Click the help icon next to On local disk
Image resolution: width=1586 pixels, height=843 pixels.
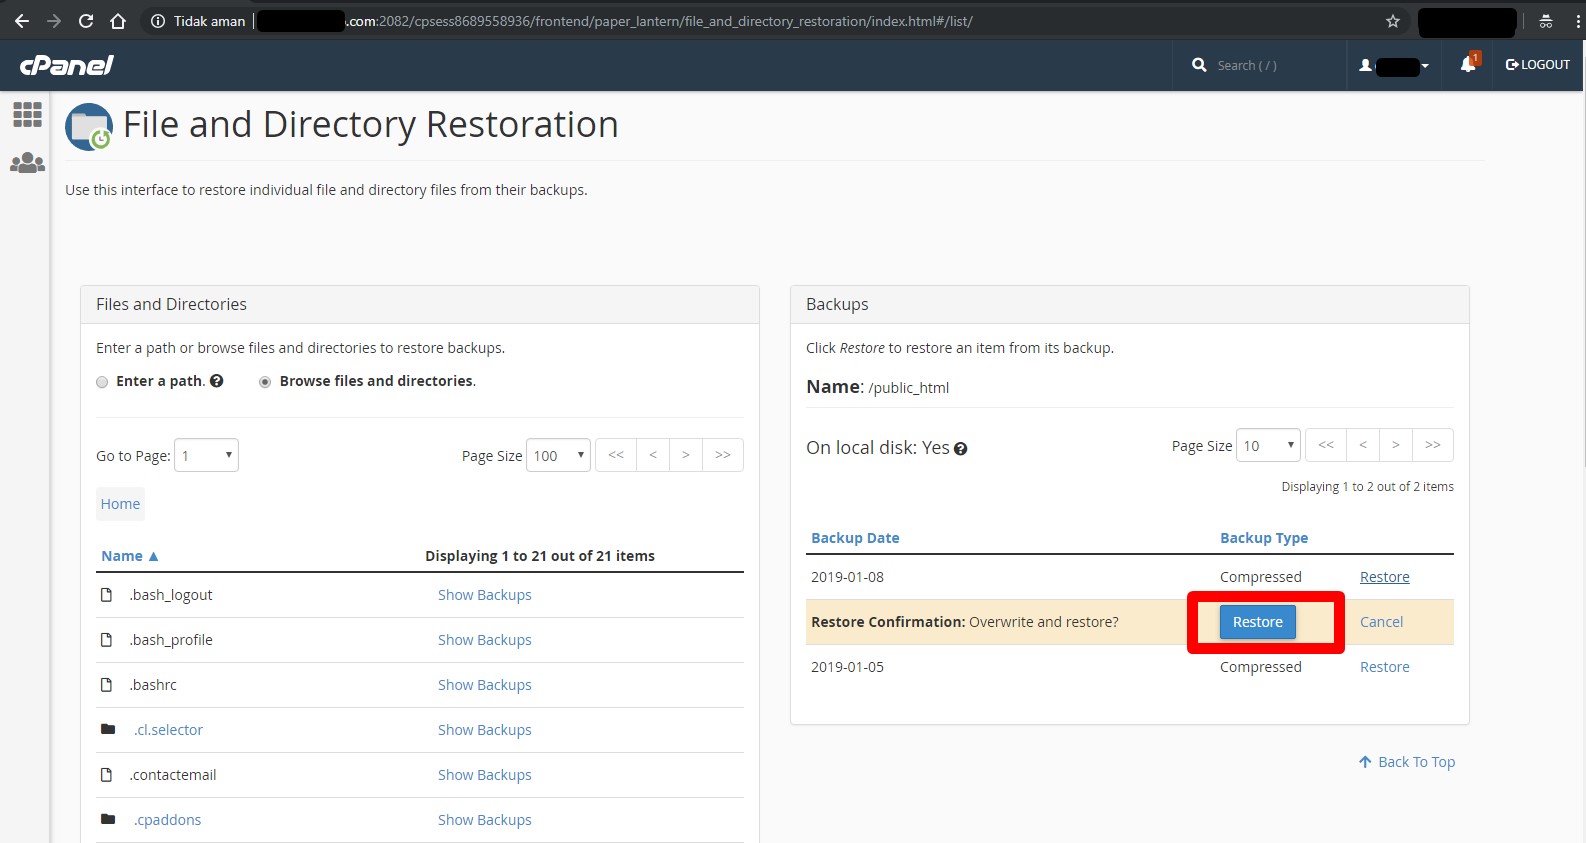pos(960,449)
